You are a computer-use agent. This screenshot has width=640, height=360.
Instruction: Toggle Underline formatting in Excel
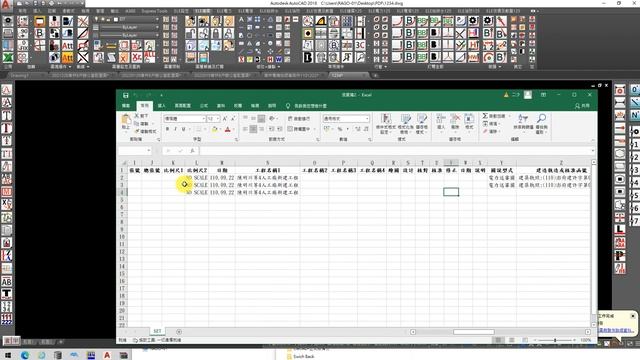pos(184,129)
